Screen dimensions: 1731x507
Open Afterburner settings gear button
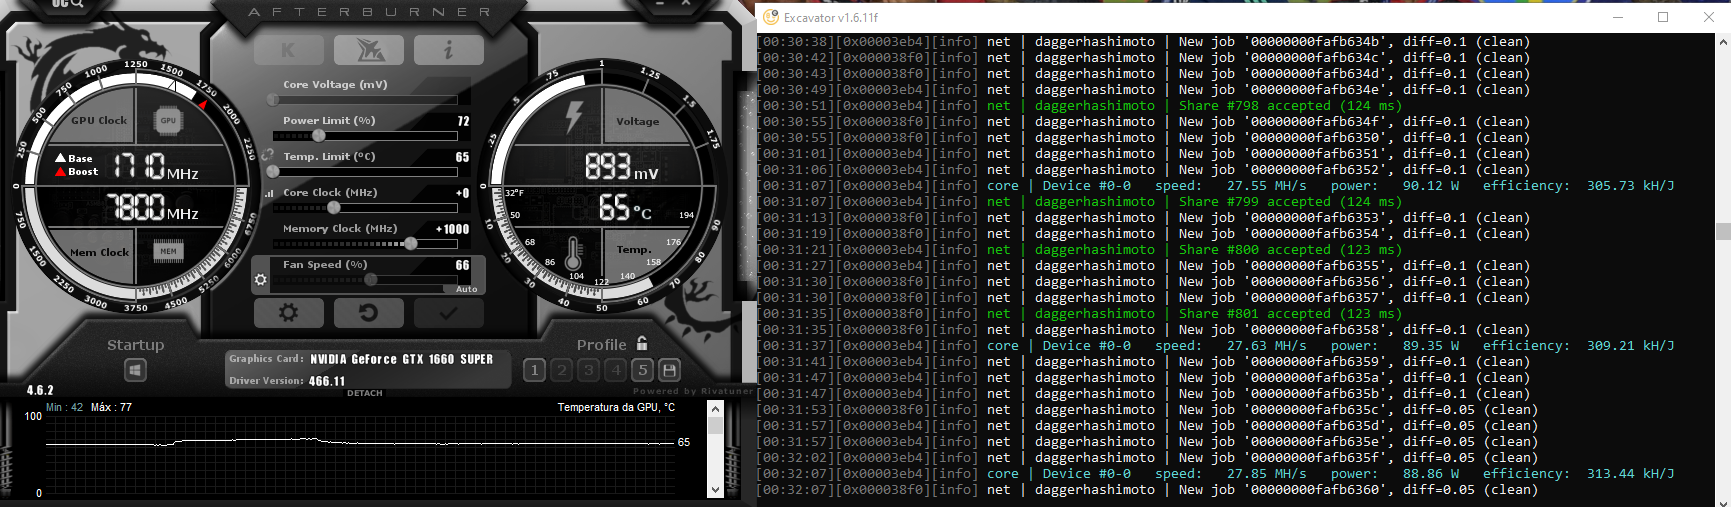289,313
